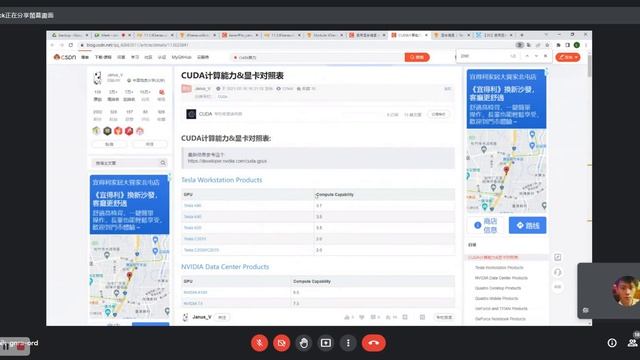
Task: Jump to Tesla Workstation Products in the outline
Action: click(499, 268)
